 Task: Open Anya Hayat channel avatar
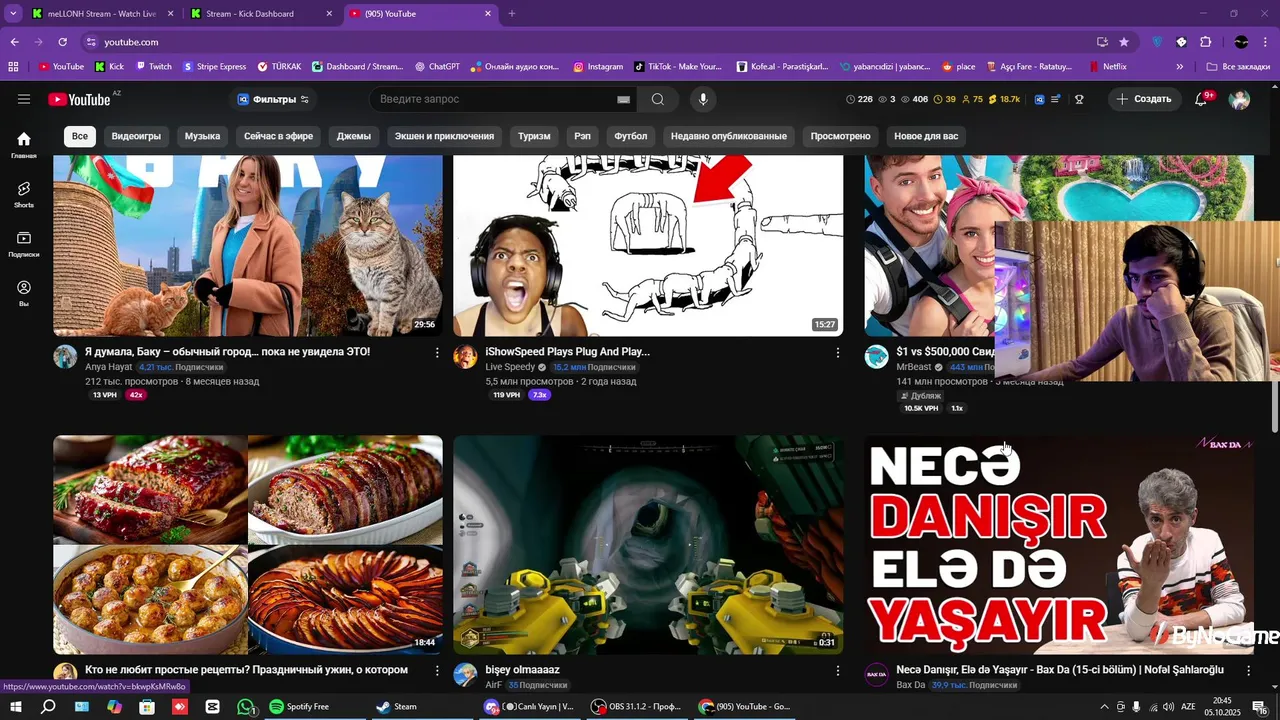click(65, 357)
